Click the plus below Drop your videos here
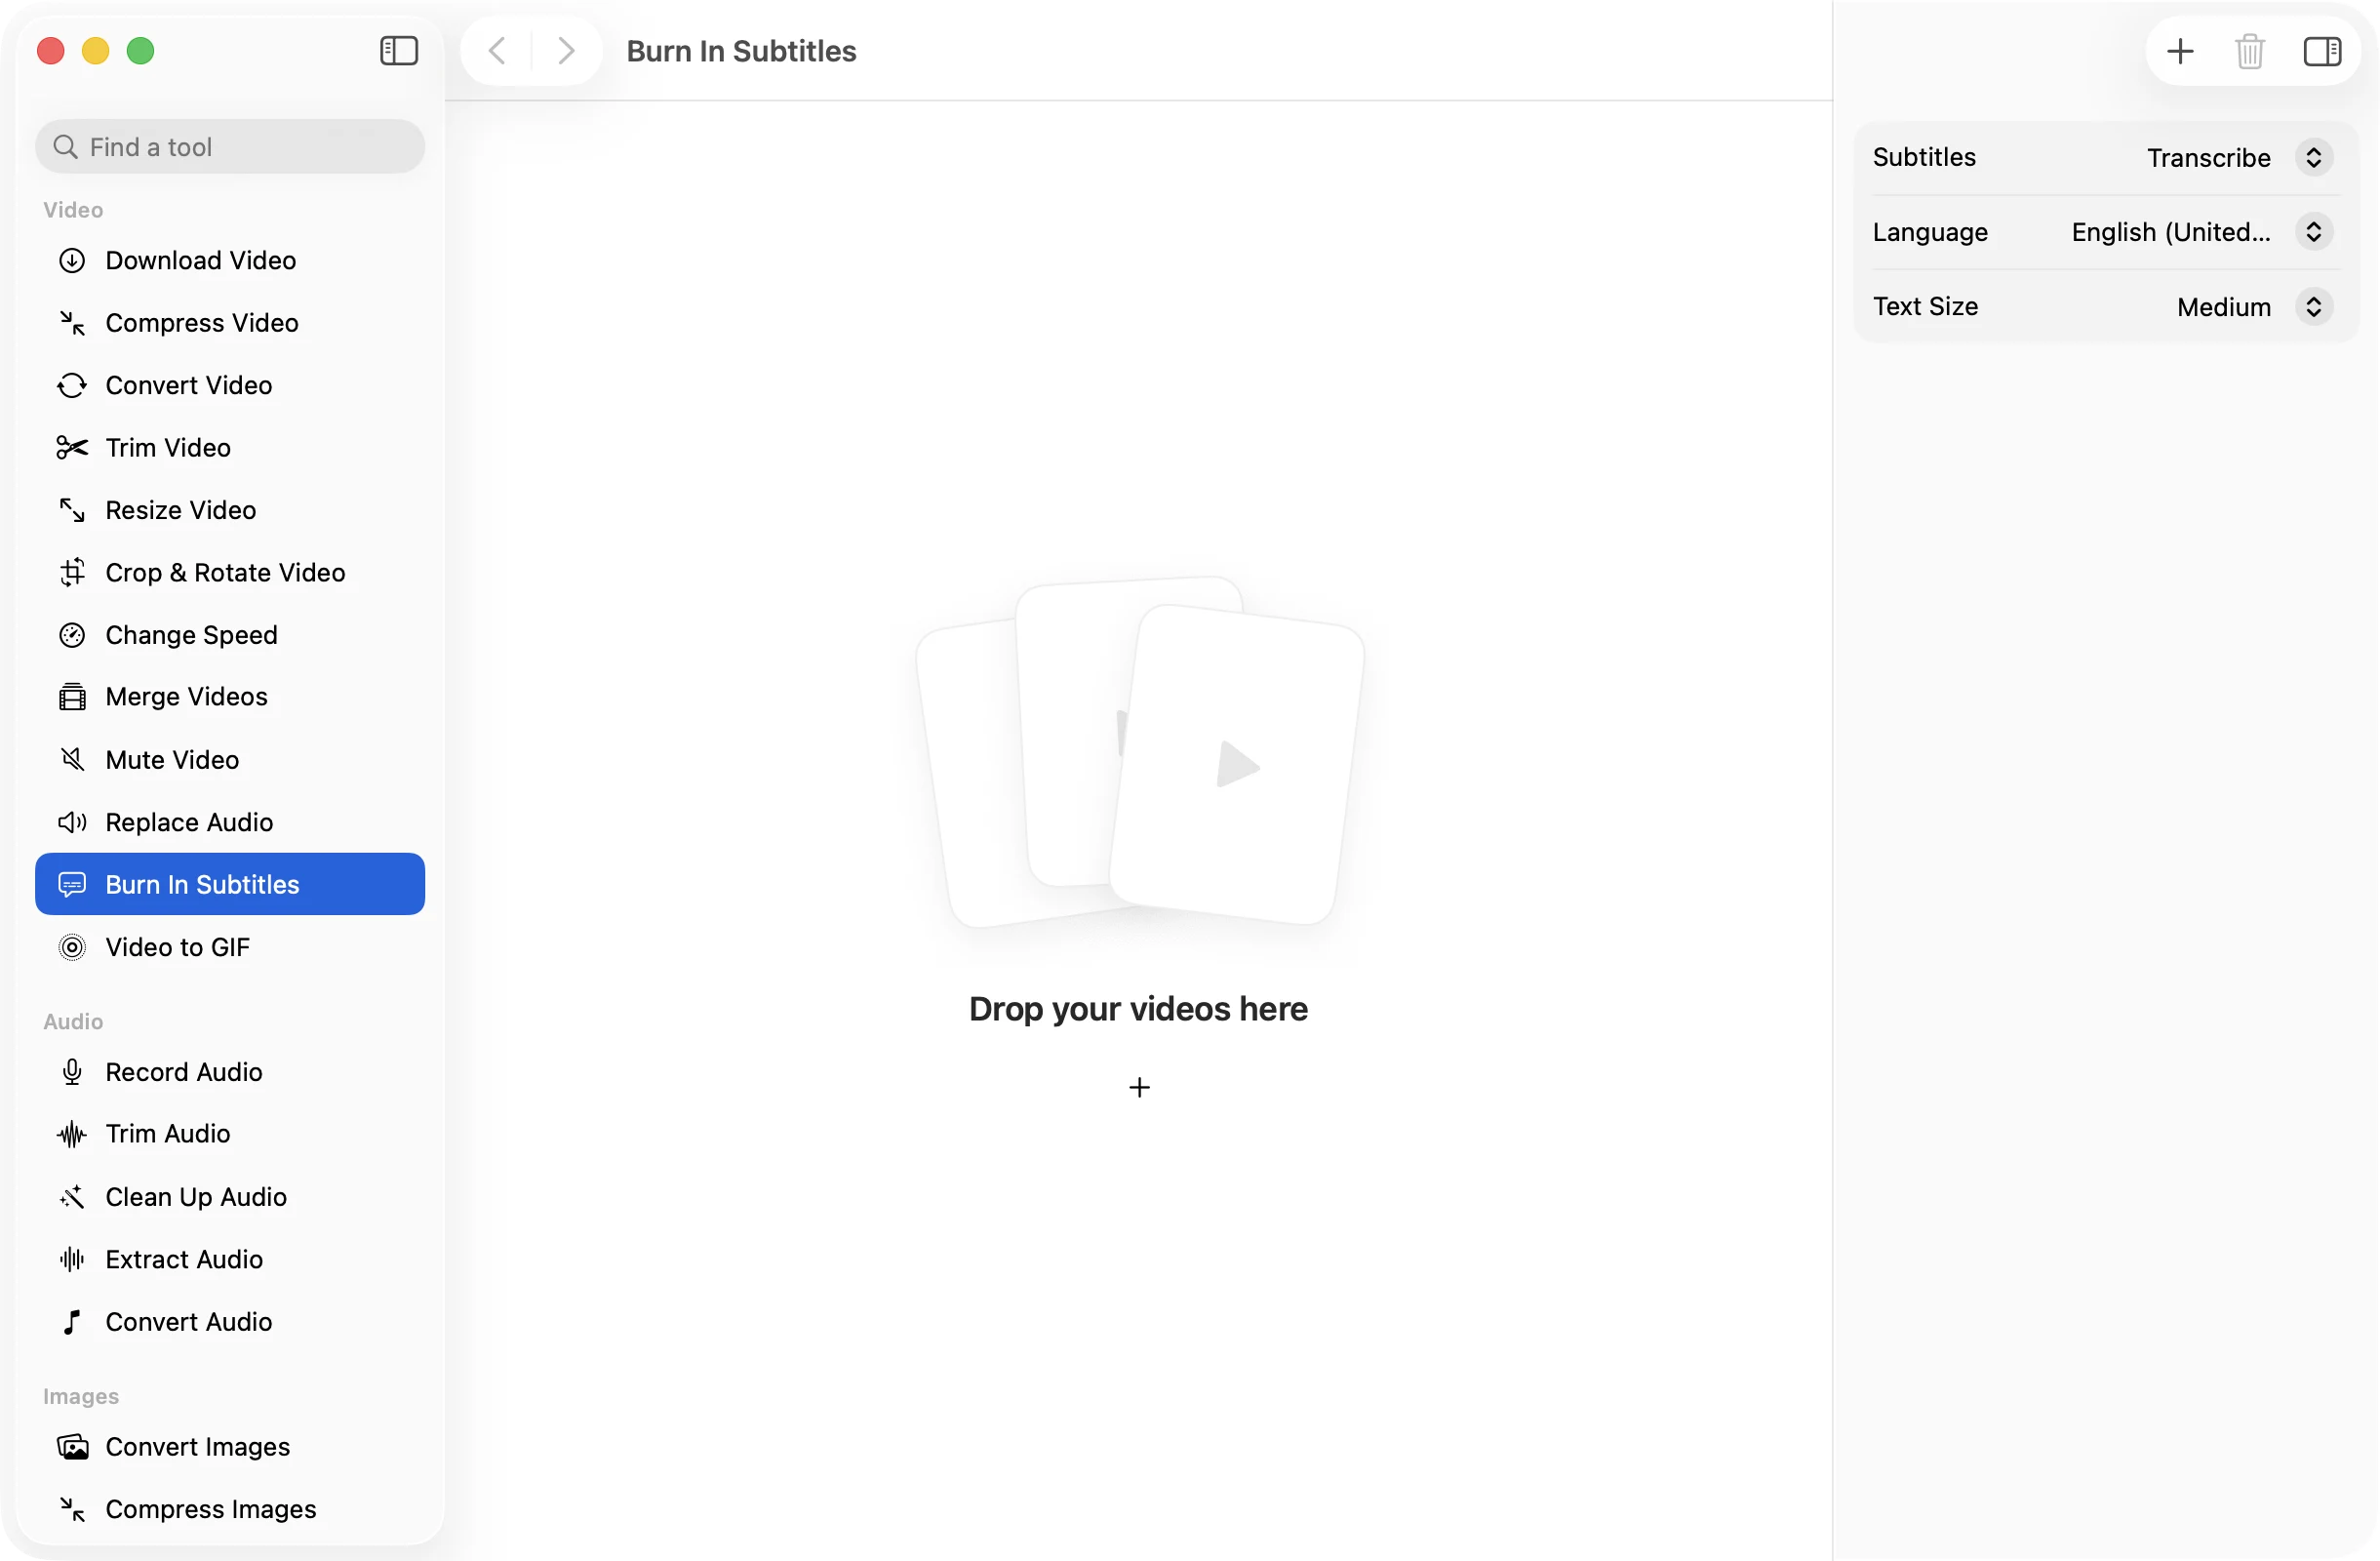The image size is (2380, 1561). [1139, 1087]
